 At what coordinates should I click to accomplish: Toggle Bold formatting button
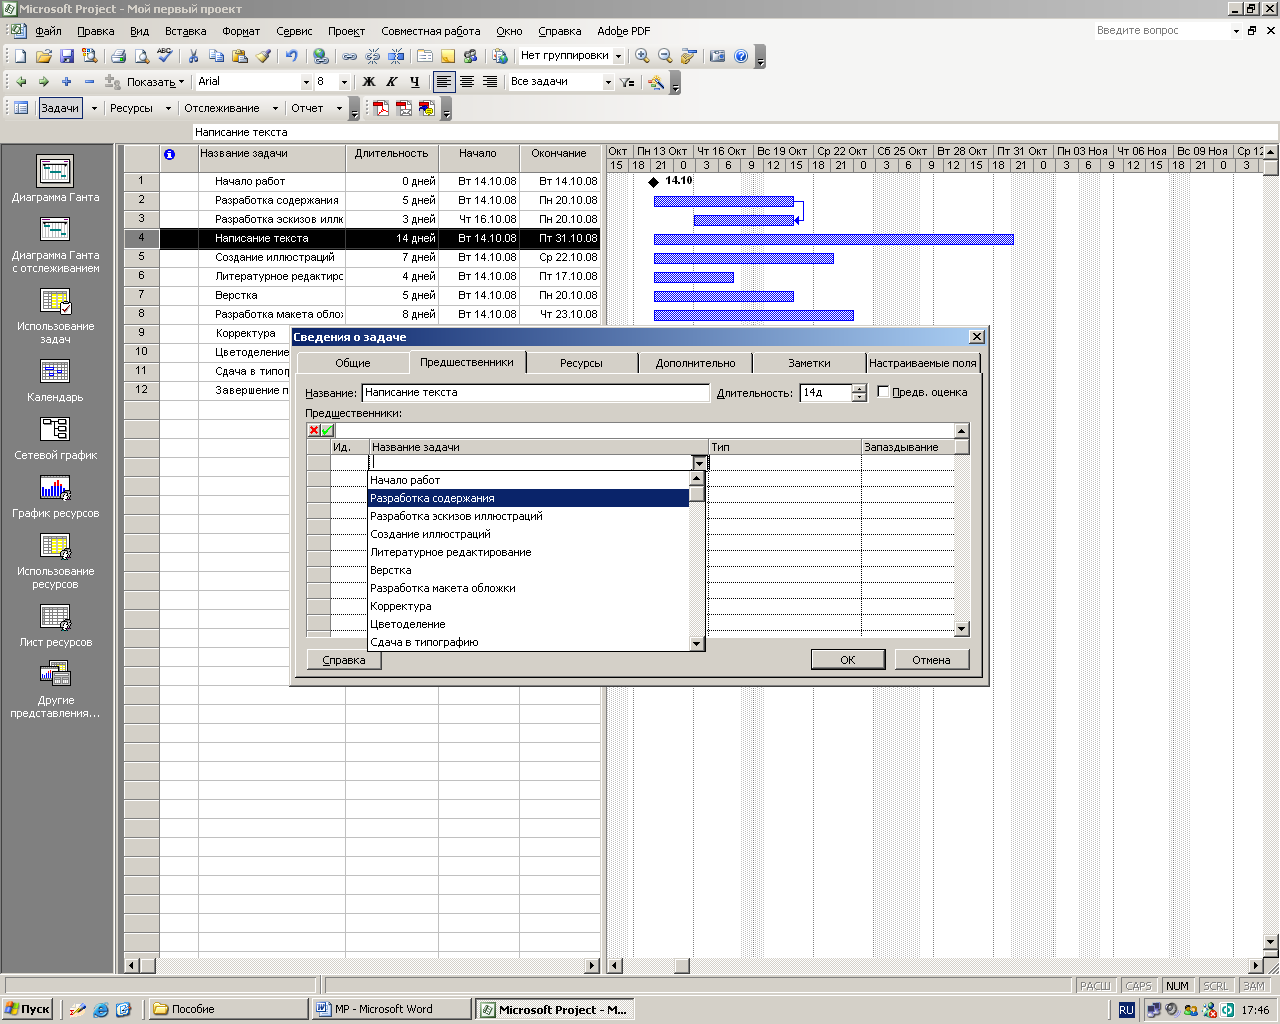(369, 82)
